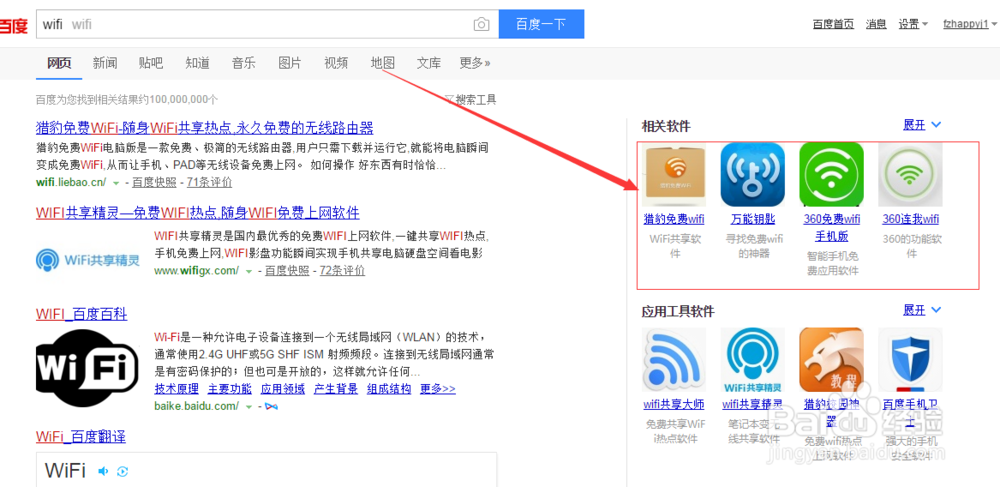
Task: Open the 猎豹免费wifi app icon
Action: coord(674,175)
